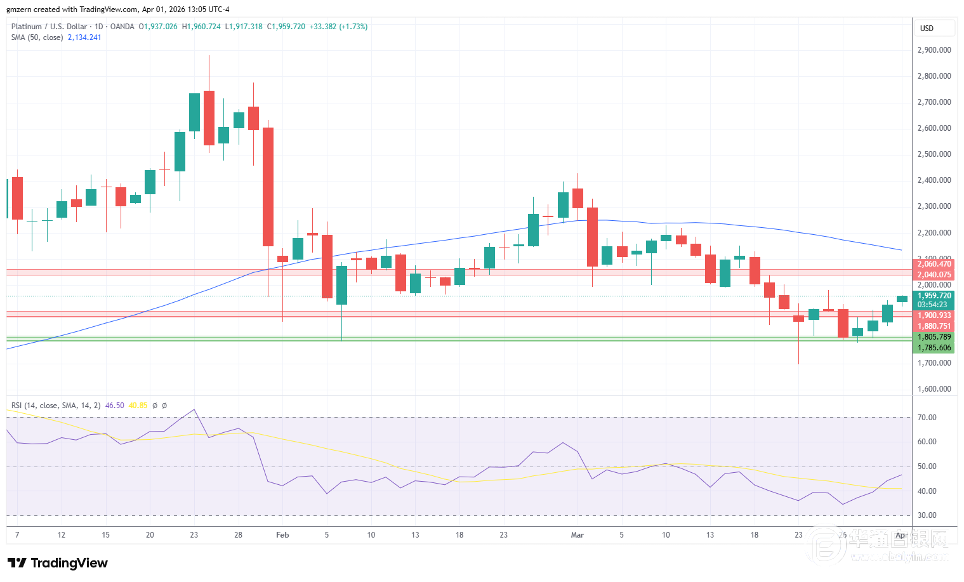Image resolution: width=964 pixels, height=582 pixels.
Task: Click the red 2,040.075 price level label
Action: point(932,274)
